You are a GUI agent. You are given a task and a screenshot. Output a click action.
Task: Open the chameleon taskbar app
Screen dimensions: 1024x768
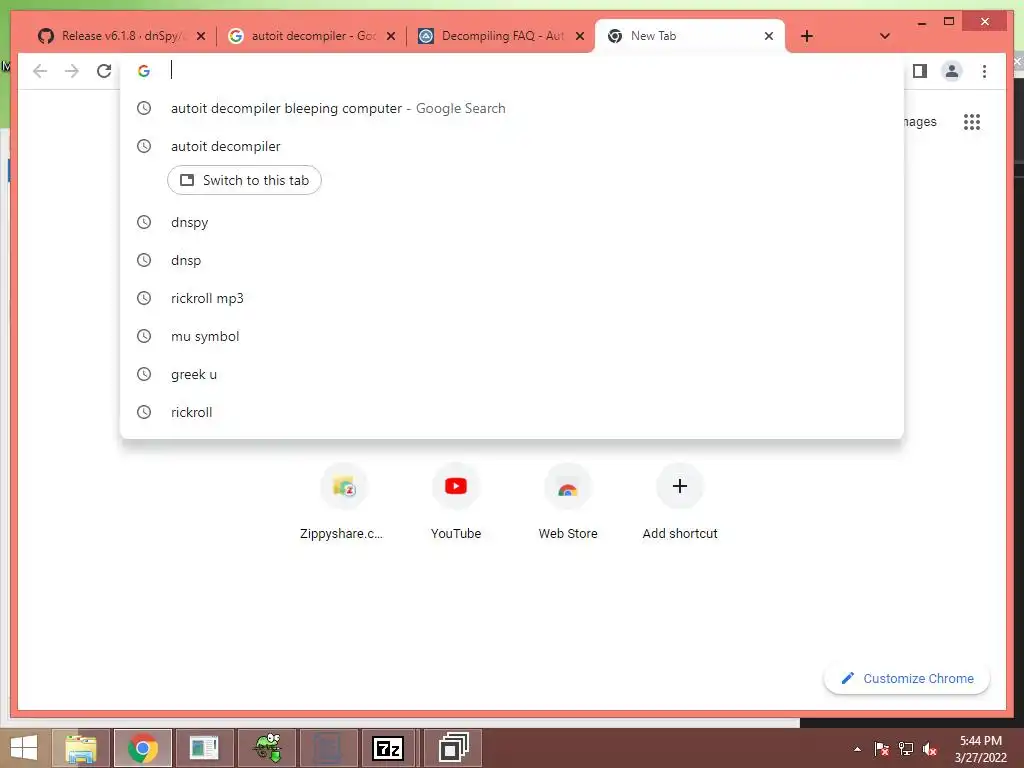pos(266,748)
